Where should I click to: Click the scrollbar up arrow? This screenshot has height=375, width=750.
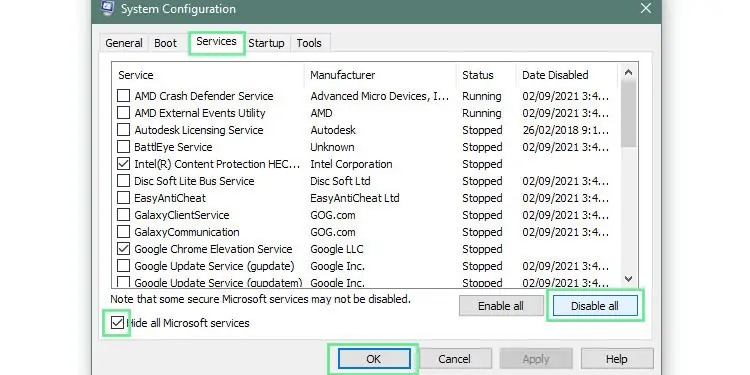point(629,73)
